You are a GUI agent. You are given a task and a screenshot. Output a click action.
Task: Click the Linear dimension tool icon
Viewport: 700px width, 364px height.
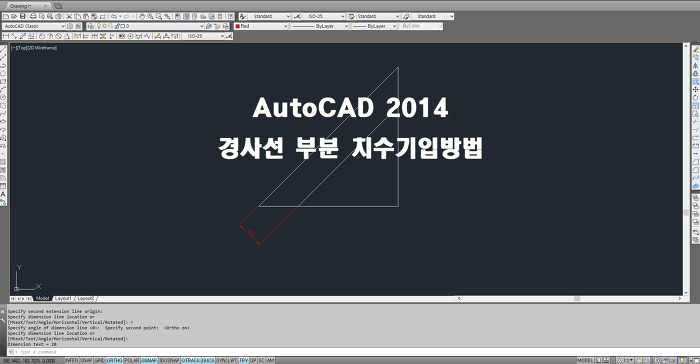tap(6, 36)
